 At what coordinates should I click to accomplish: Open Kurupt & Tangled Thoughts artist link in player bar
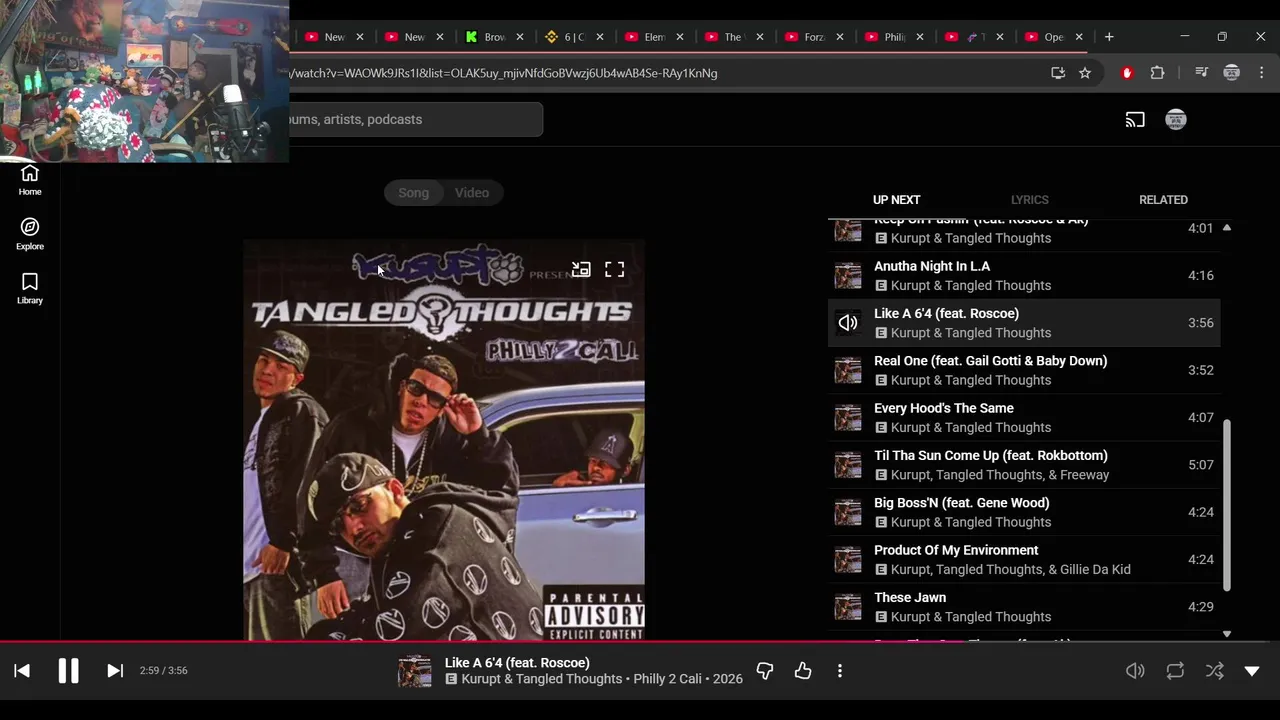[541, 679]
